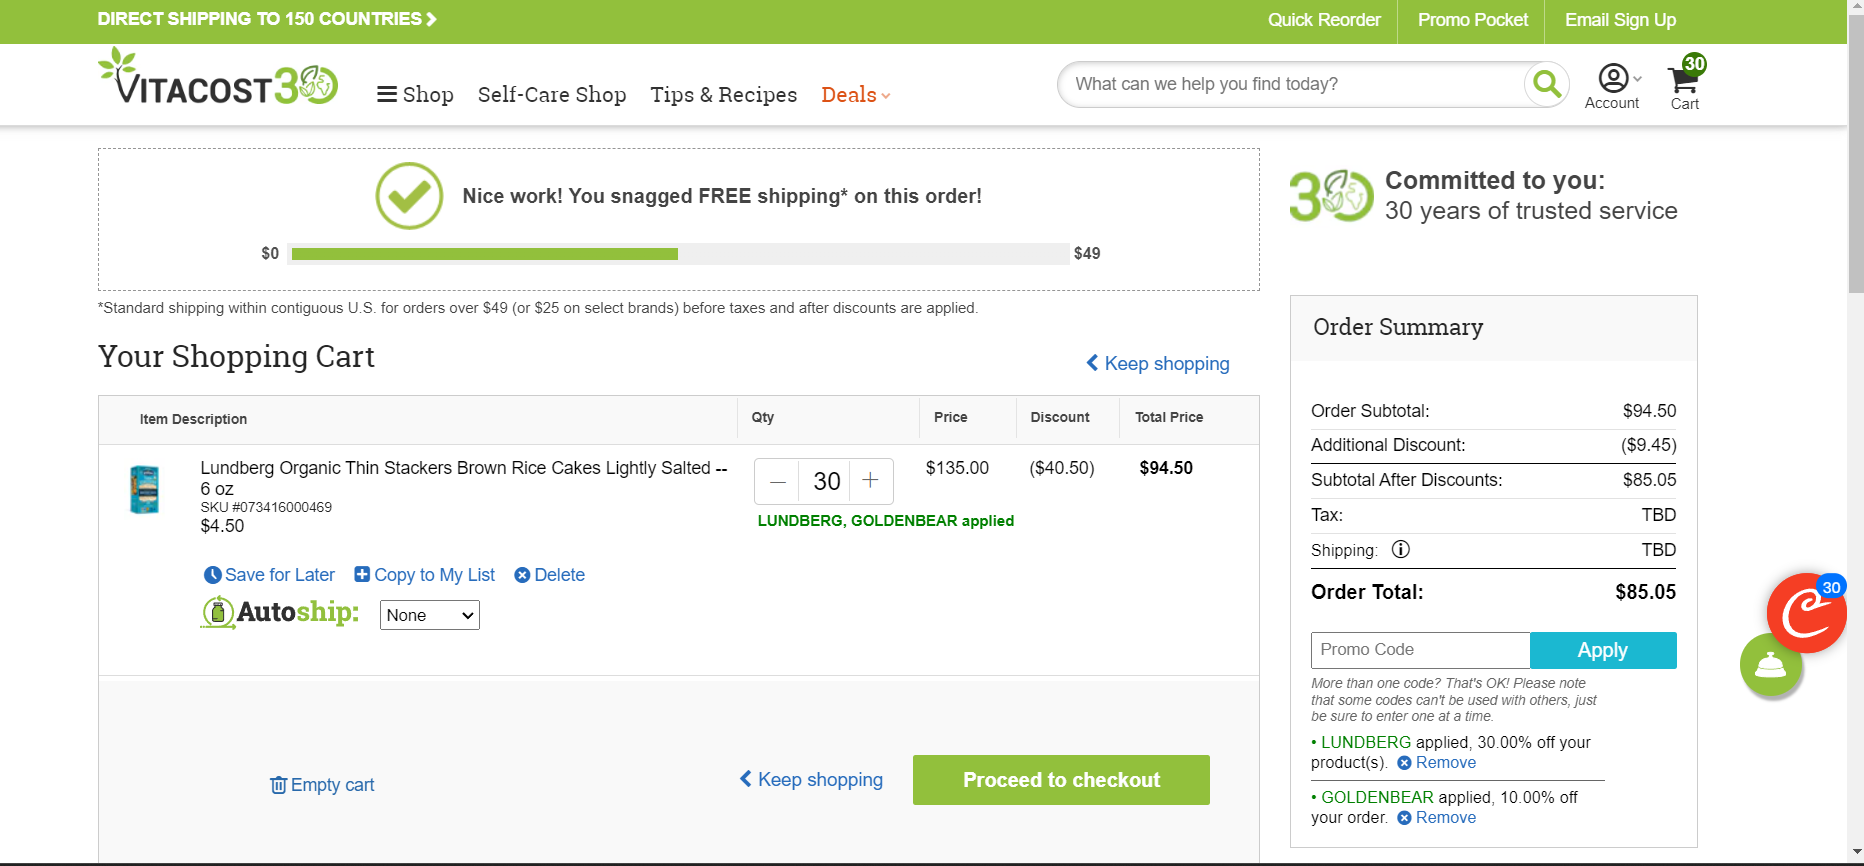Open the Shop hamburger menu

click(x=415, y=95)
